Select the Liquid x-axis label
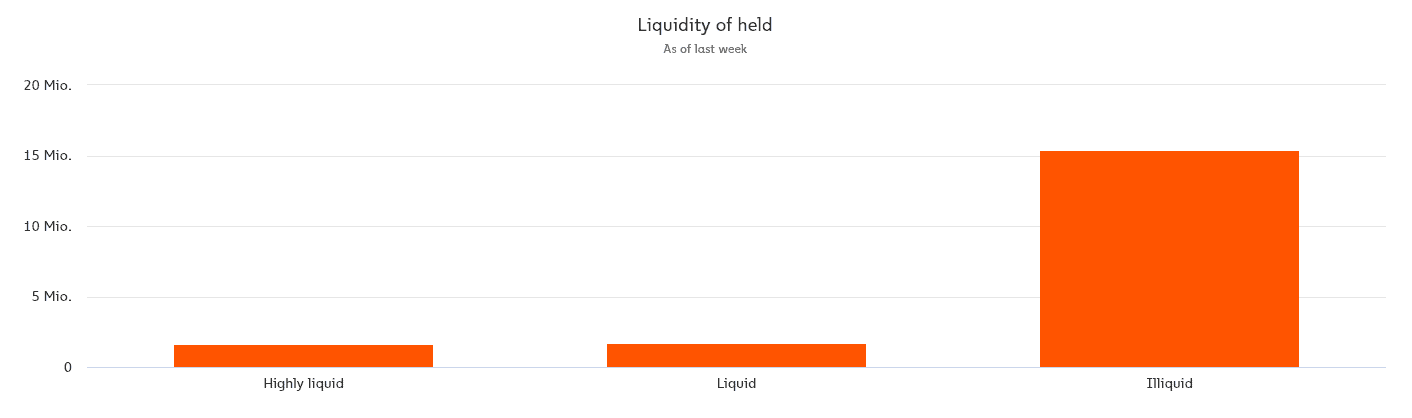 [x=736, y=383]
